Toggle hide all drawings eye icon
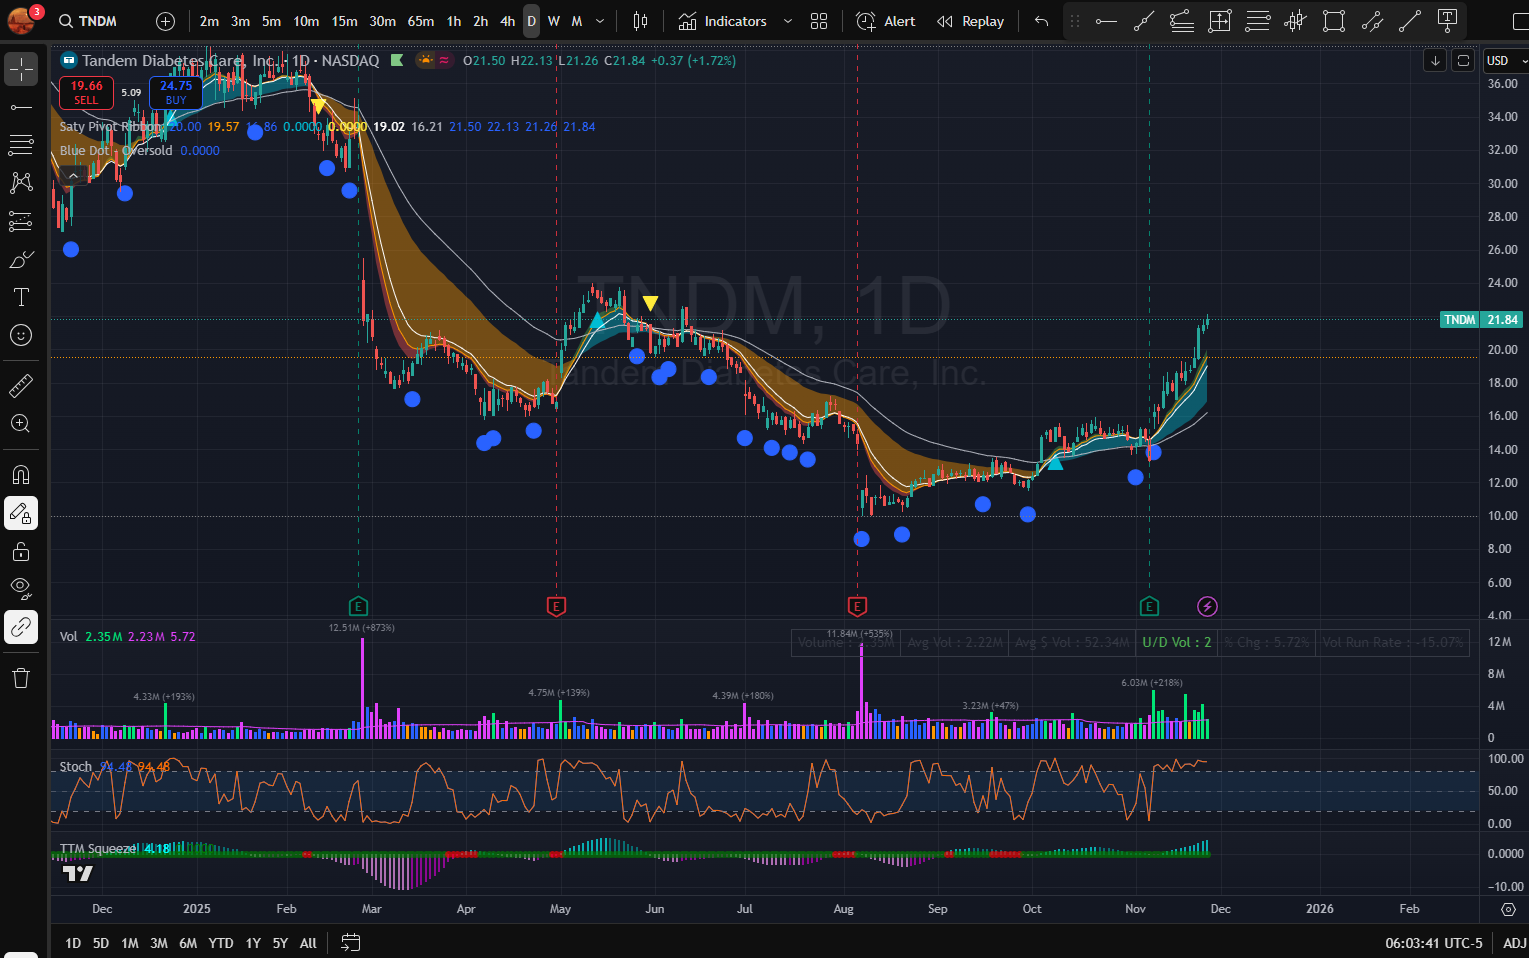The height and width of the screenshot is (958, 1529). click(21, 589)
